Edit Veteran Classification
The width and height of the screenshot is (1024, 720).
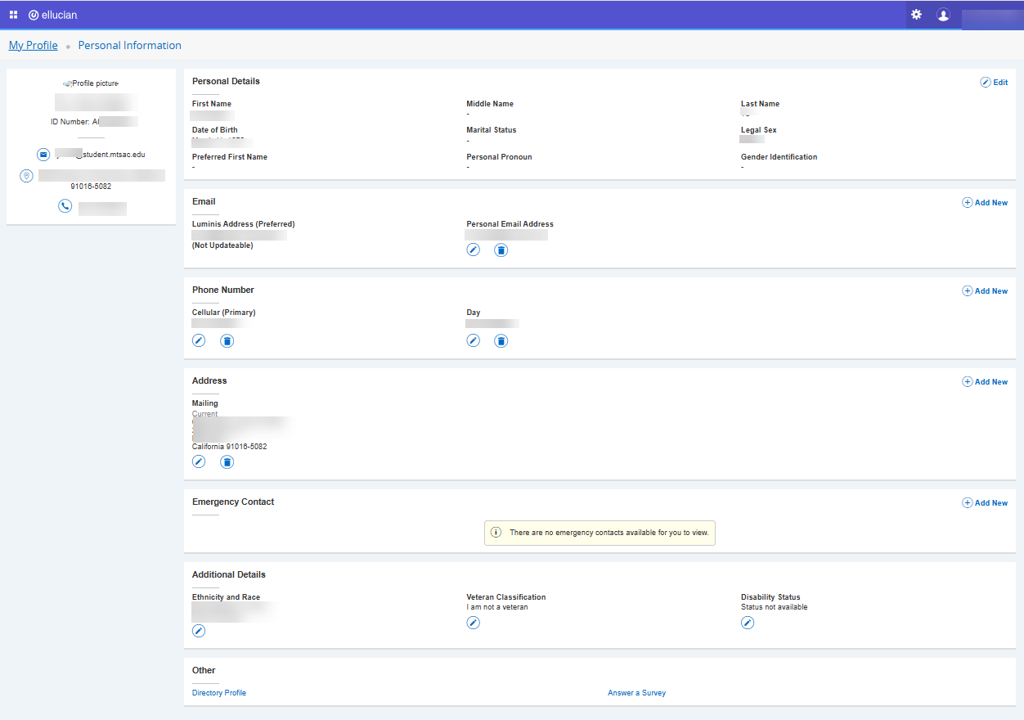coord(473,623)
